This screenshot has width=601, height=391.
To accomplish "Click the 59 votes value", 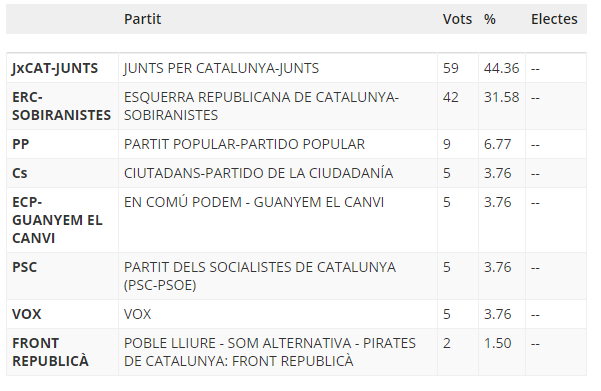I will click(450, 68).
